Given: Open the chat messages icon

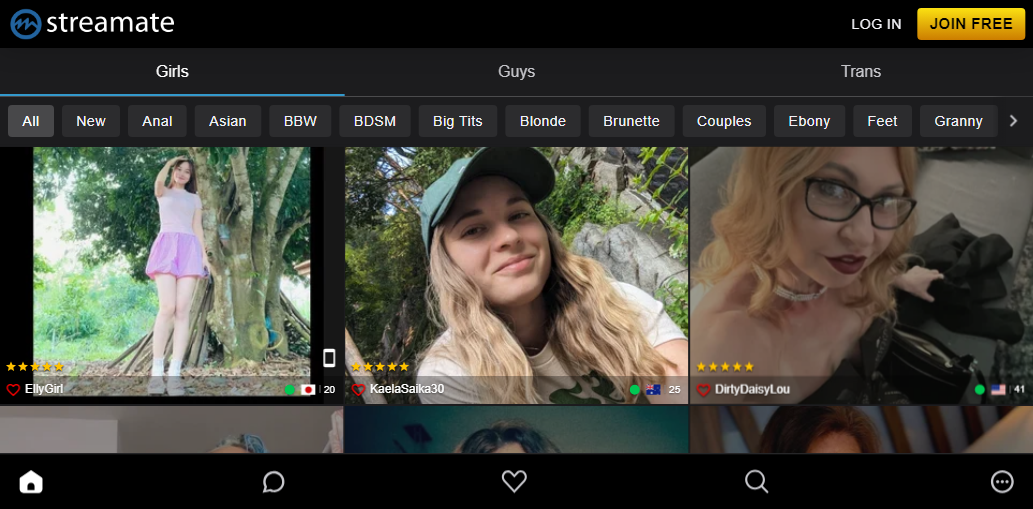Looking at the screenshot, I should (273, 482).
